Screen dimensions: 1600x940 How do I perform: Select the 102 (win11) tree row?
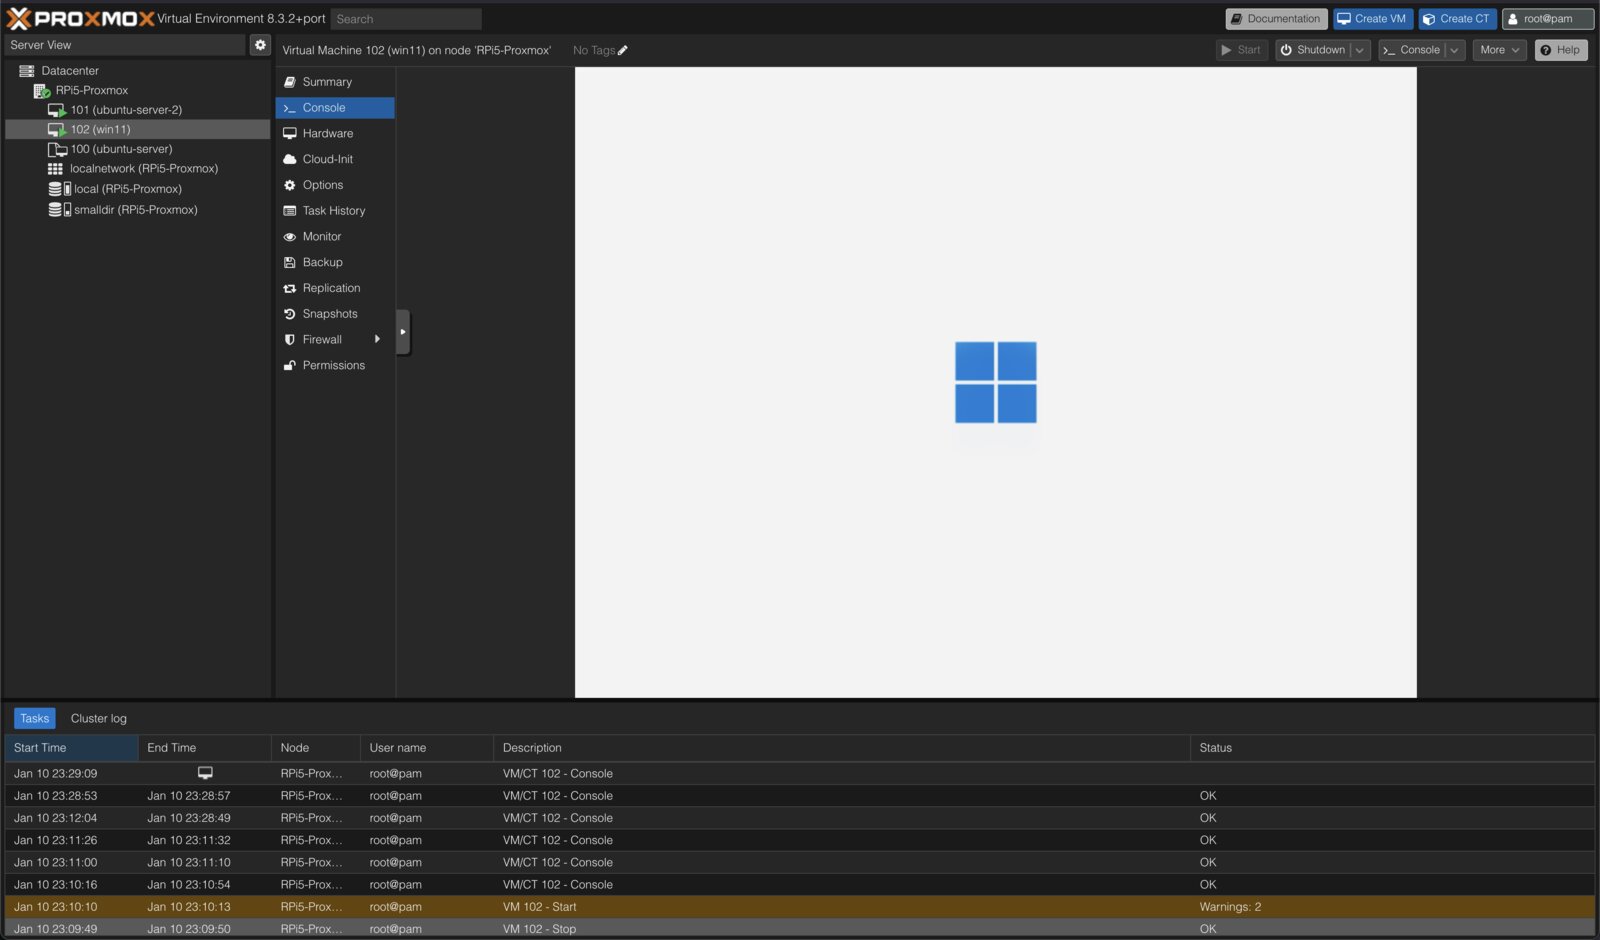point(138,130)
